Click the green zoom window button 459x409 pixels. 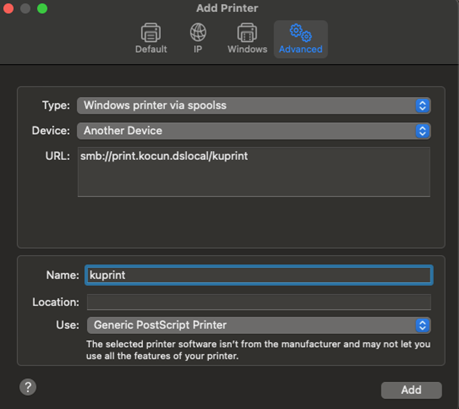(x=42, y=8)
